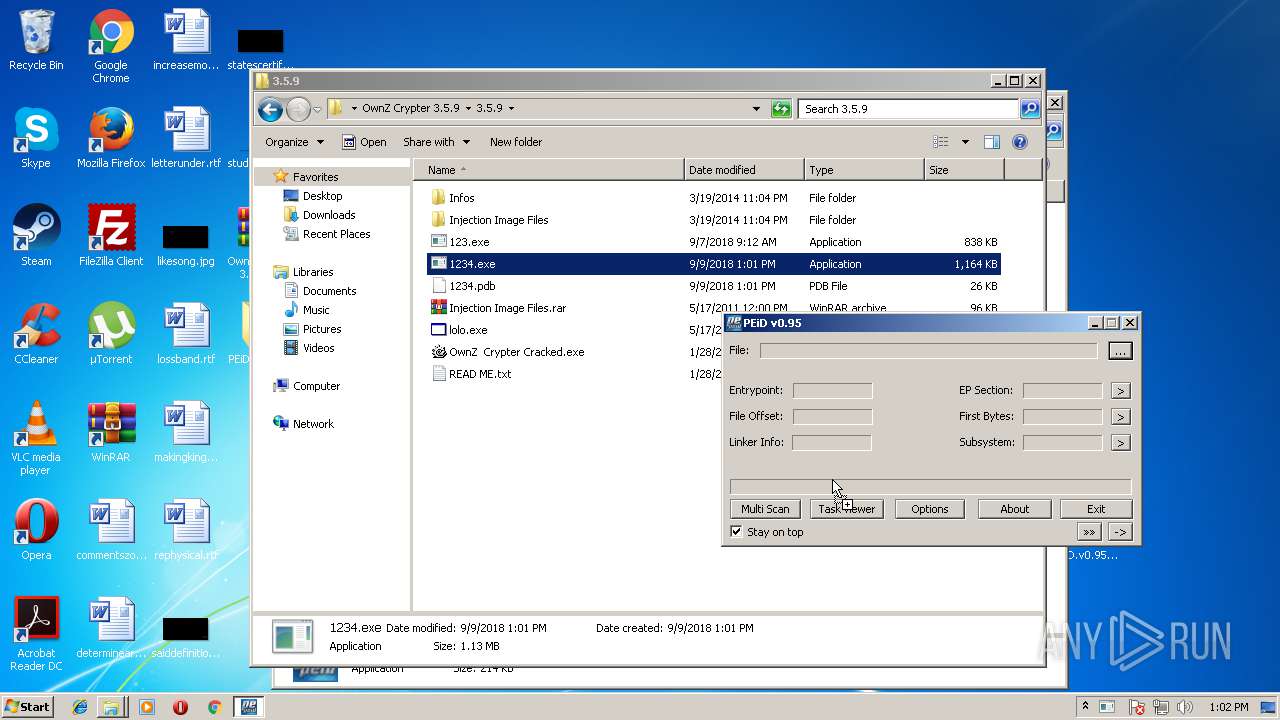The height and width of the screenshot is (720, 1280).
Task: Launch Acrobat Reader DC desktop icon
Action: click(36, 634)
